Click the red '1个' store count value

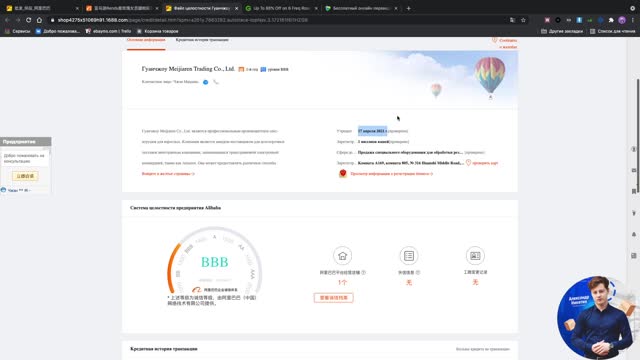pos(342,282)
